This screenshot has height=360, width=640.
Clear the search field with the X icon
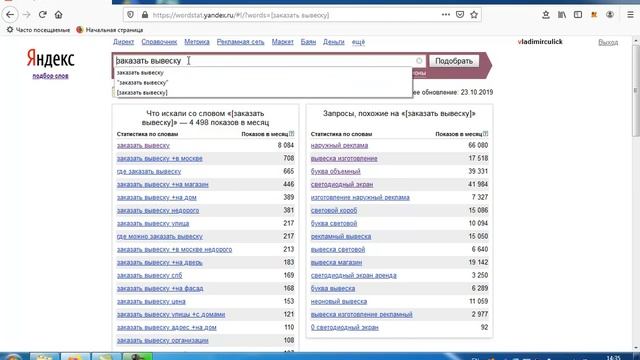(x=419, y=61)
